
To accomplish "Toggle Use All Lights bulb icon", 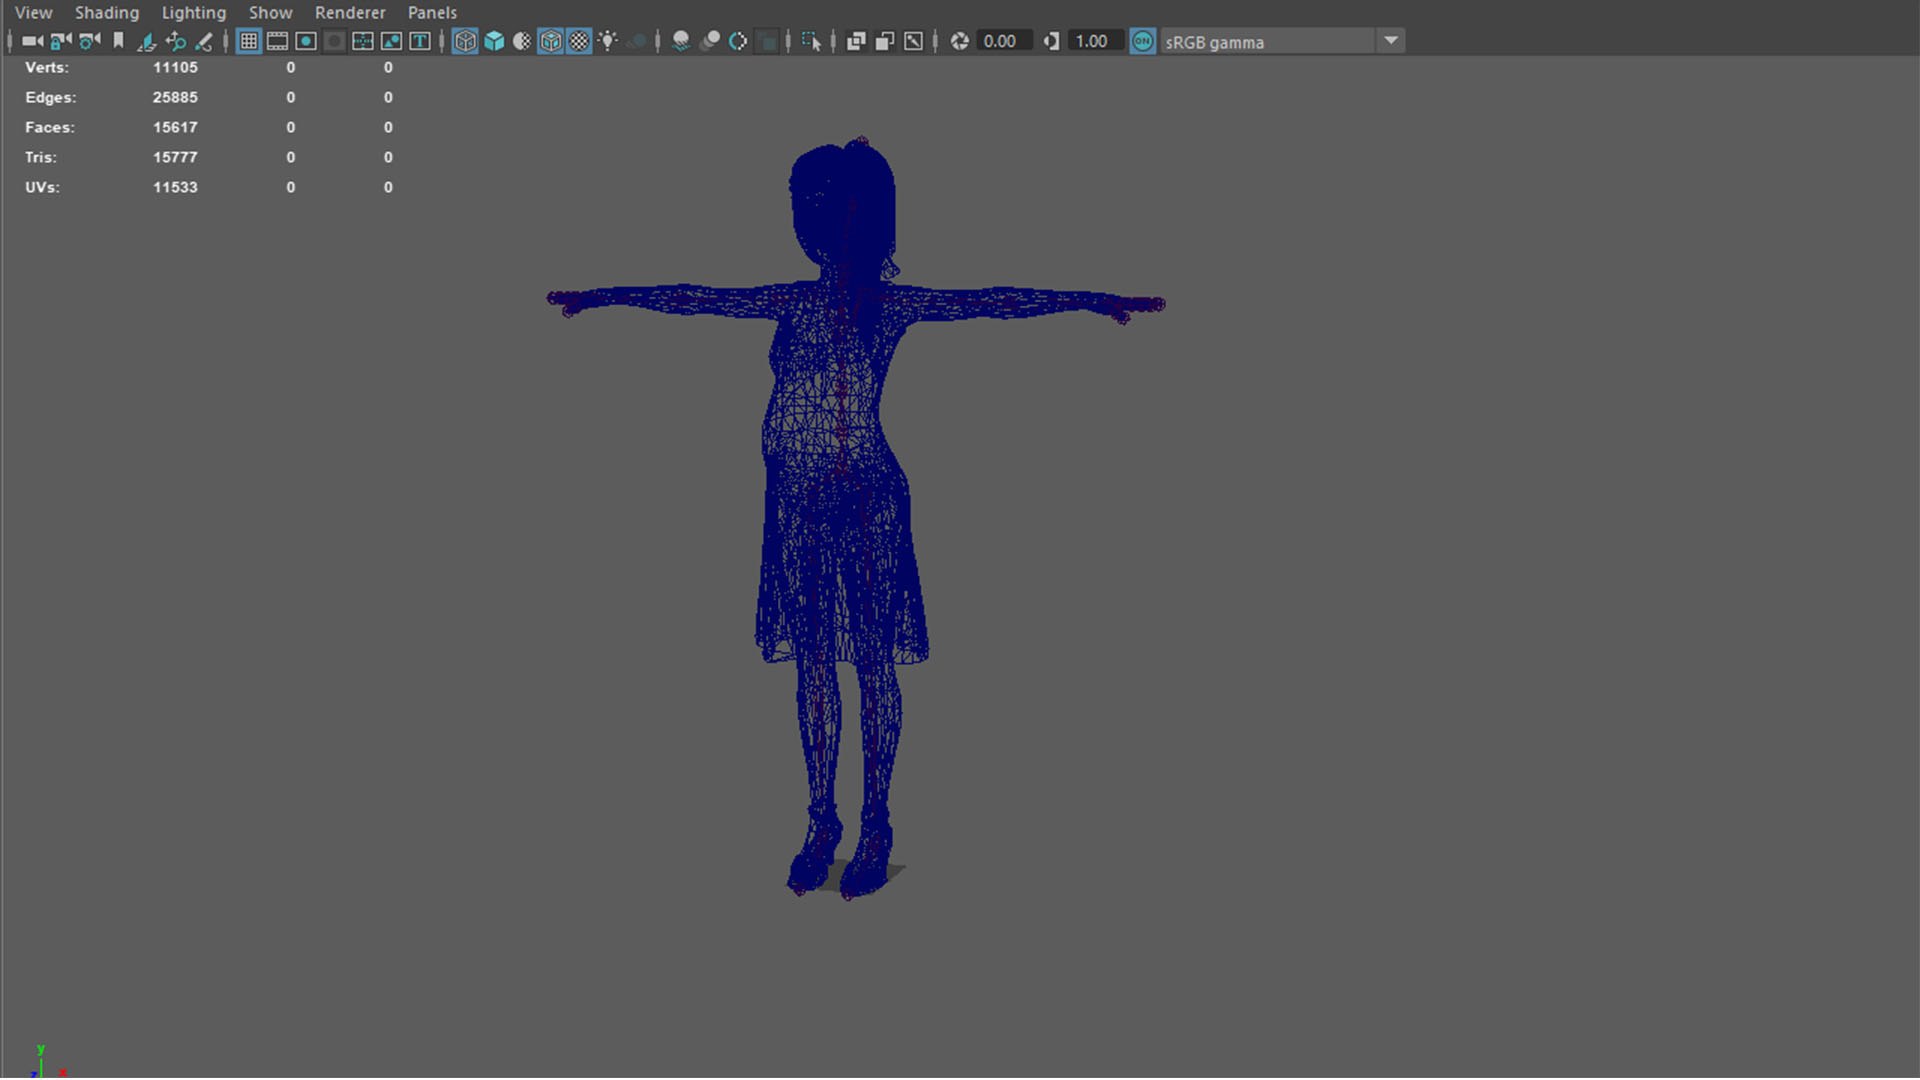I will tap(608, 41).
